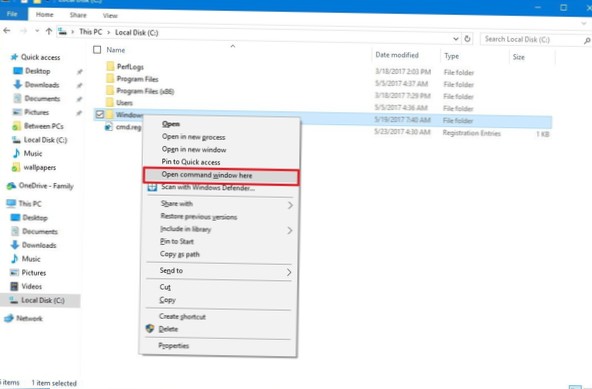The image size is (592, 389).
Task: Go up one folder level arrow
Action: click(x=49, y=31)
